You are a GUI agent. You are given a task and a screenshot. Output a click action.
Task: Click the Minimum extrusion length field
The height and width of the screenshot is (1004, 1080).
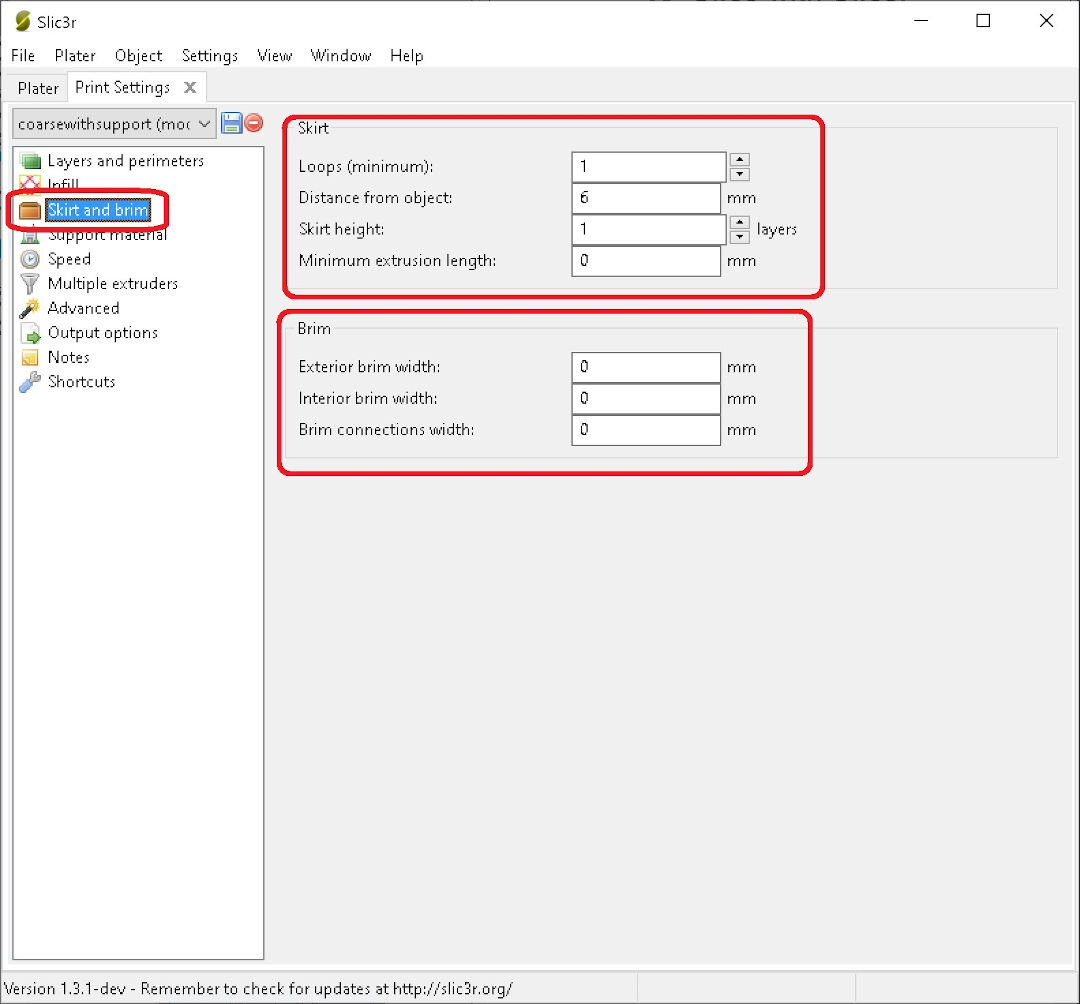(x=646, y=261)
